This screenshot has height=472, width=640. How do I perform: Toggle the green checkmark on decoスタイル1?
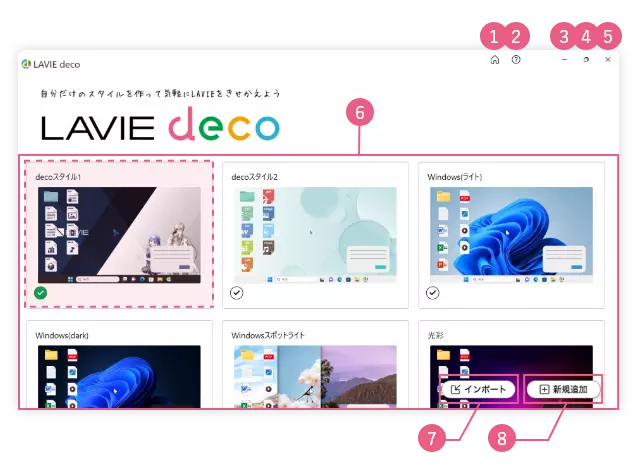[x=40, y=293]
